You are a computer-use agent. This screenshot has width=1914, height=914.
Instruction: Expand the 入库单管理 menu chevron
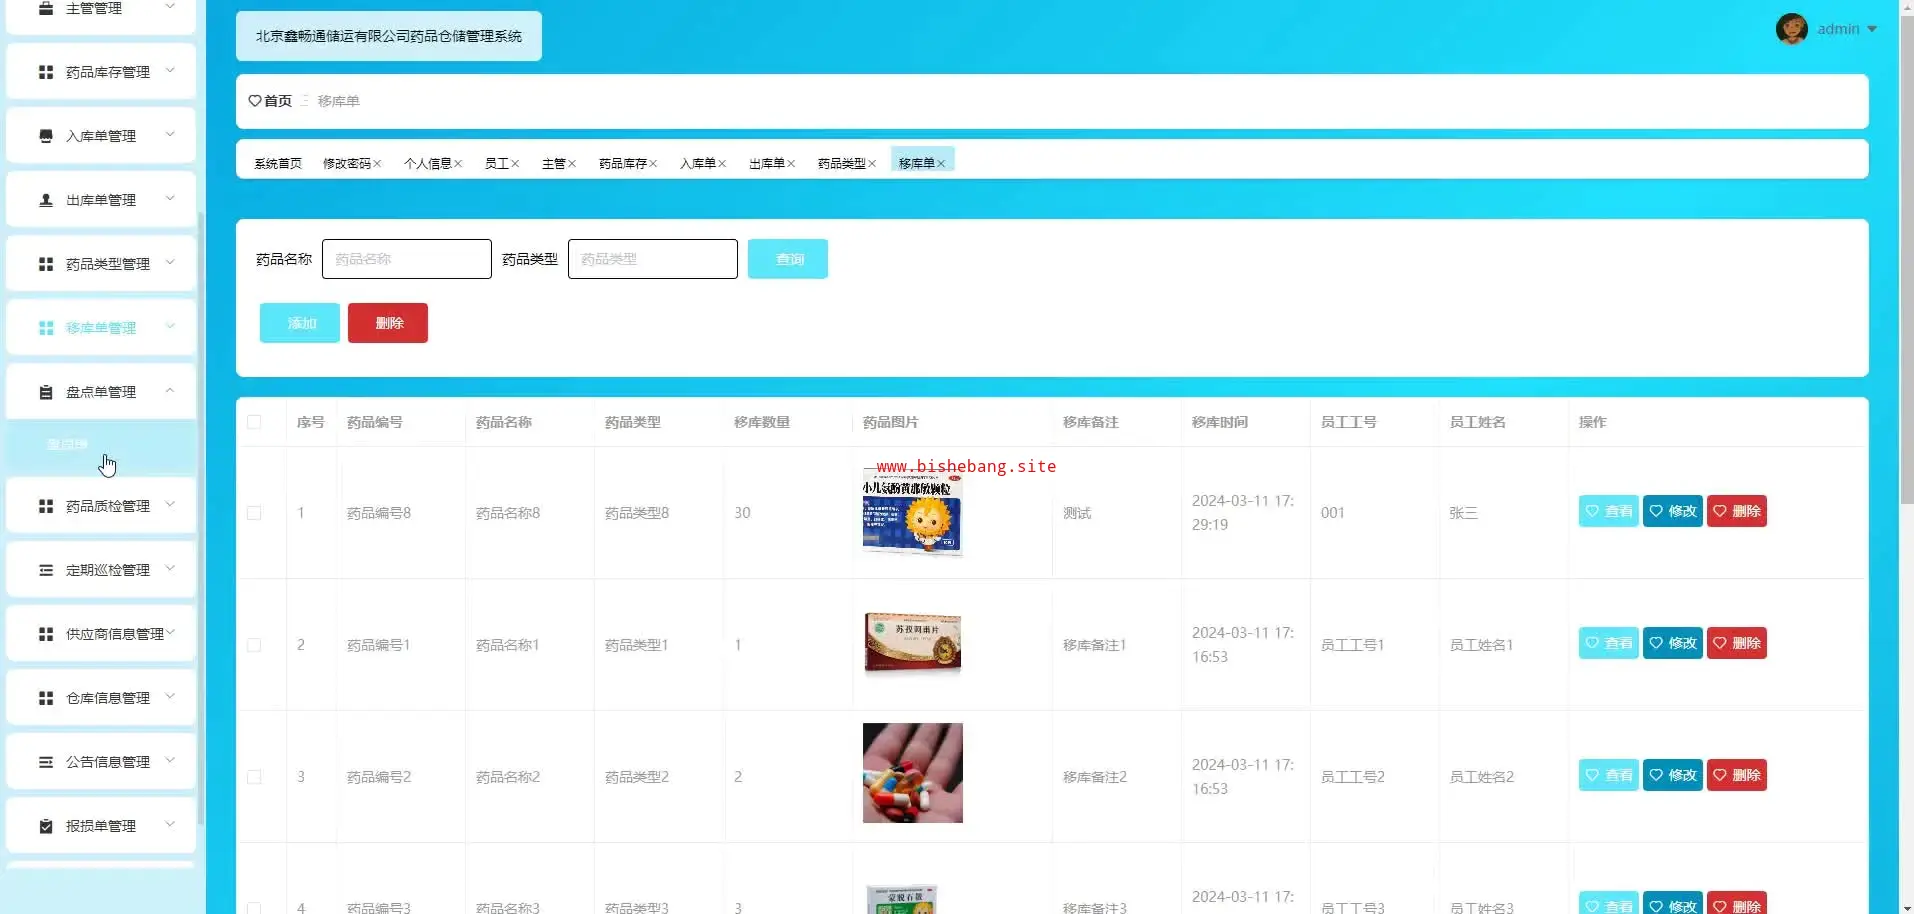tap(170, 134)
